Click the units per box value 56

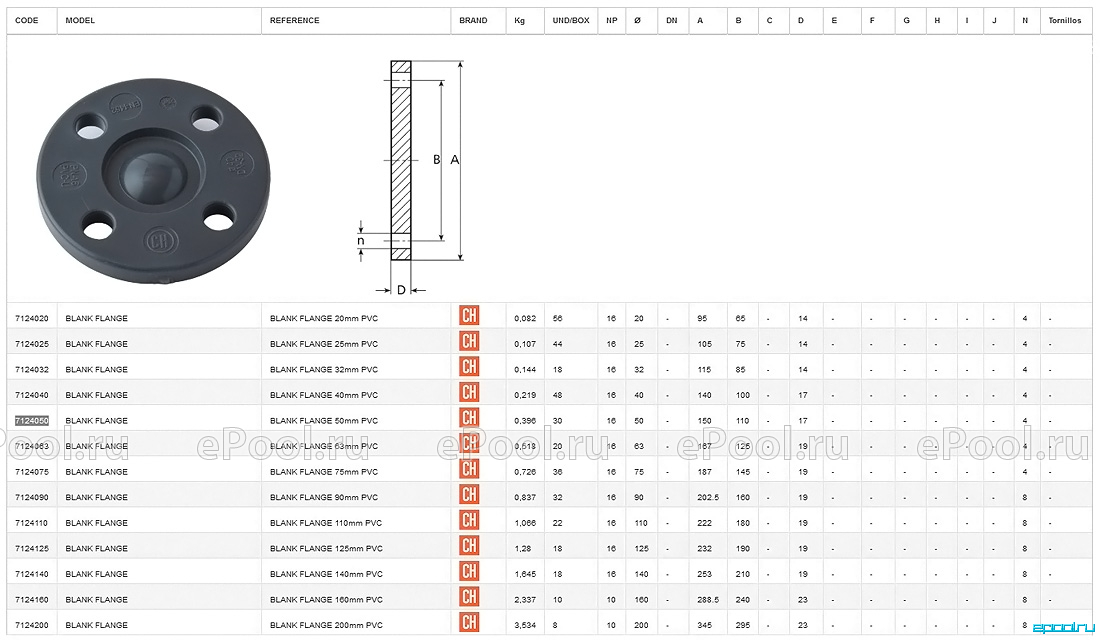558,319
